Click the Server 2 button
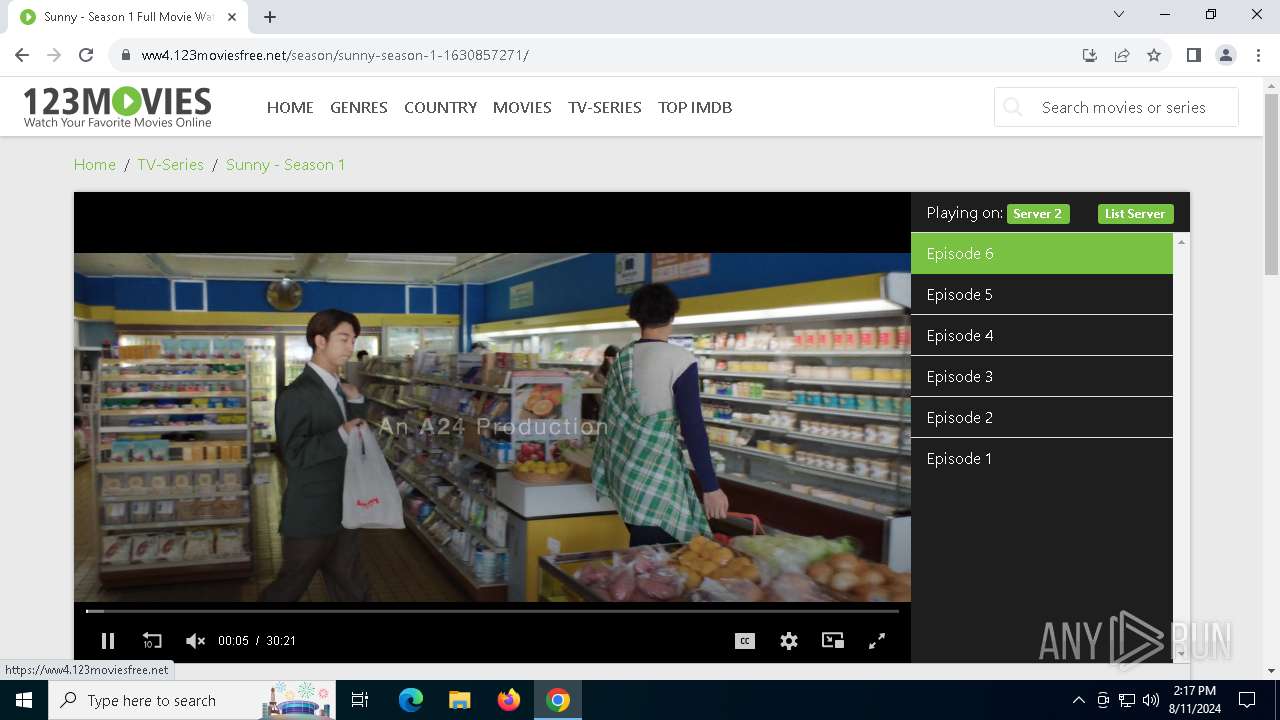This screenshot has width=1280, height=720. click(x=1038, y=214)
